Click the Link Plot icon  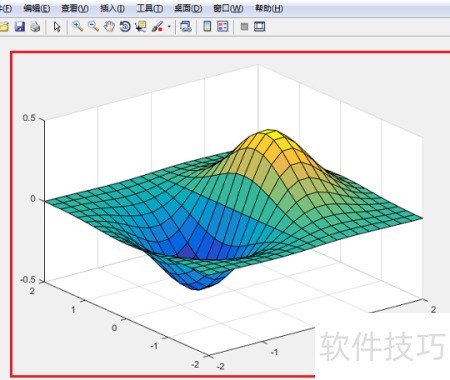coord(186,26)
